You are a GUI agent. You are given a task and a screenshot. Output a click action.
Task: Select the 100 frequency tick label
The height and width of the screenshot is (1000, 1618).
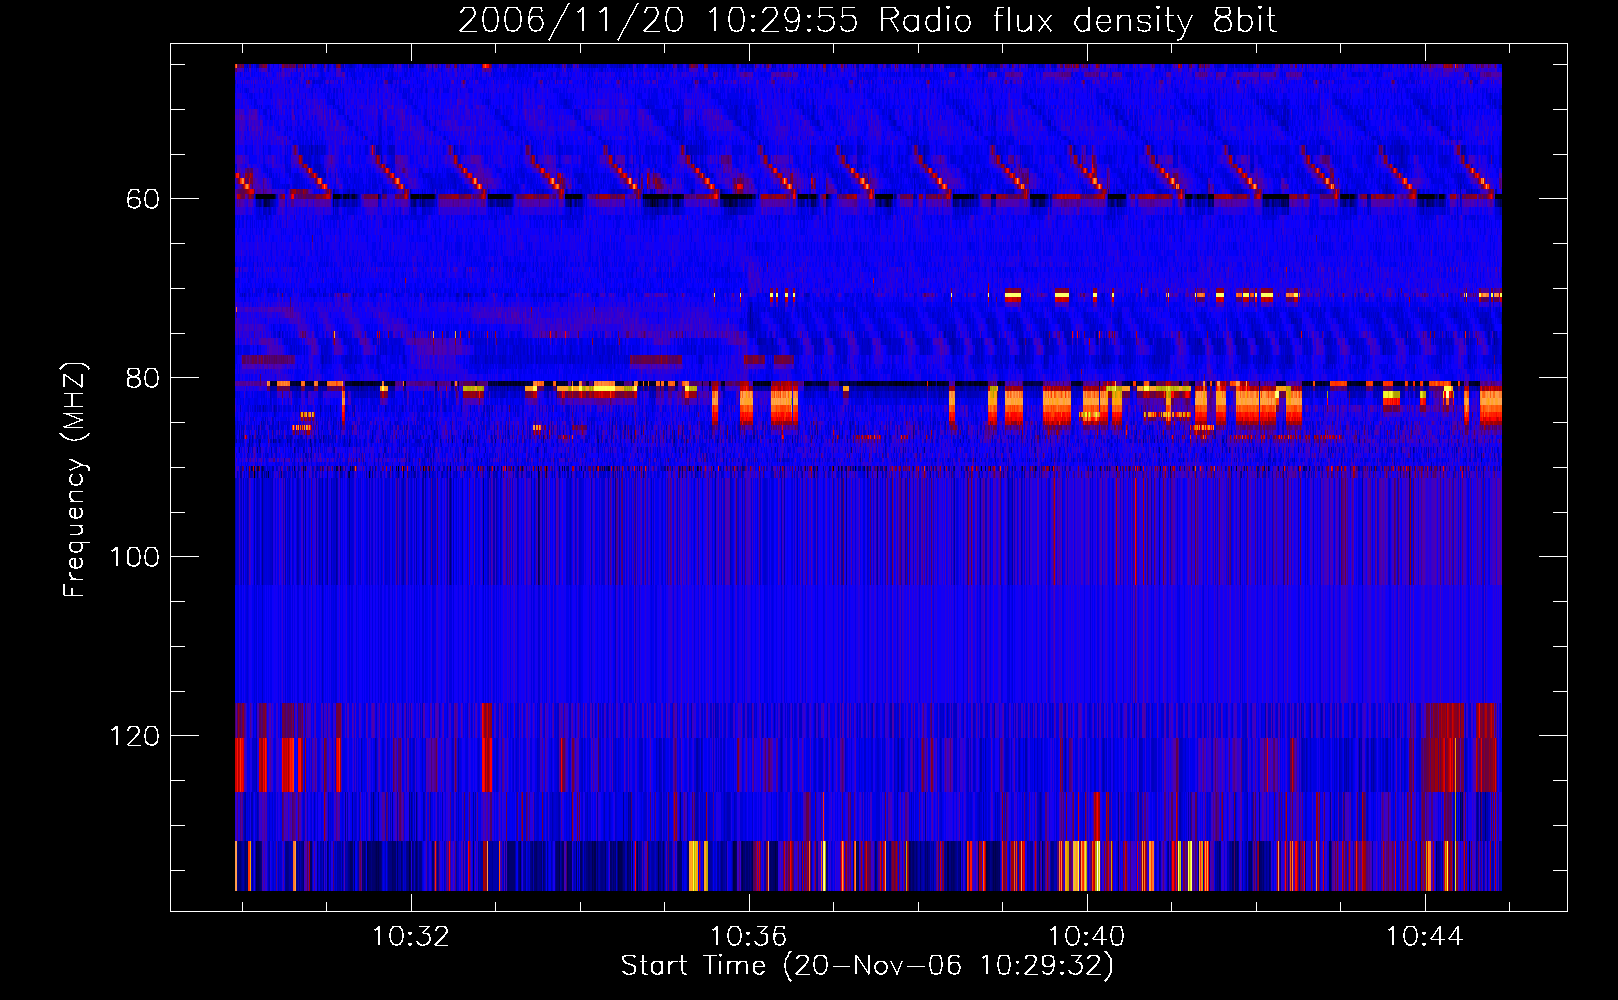tap(134, 557)
